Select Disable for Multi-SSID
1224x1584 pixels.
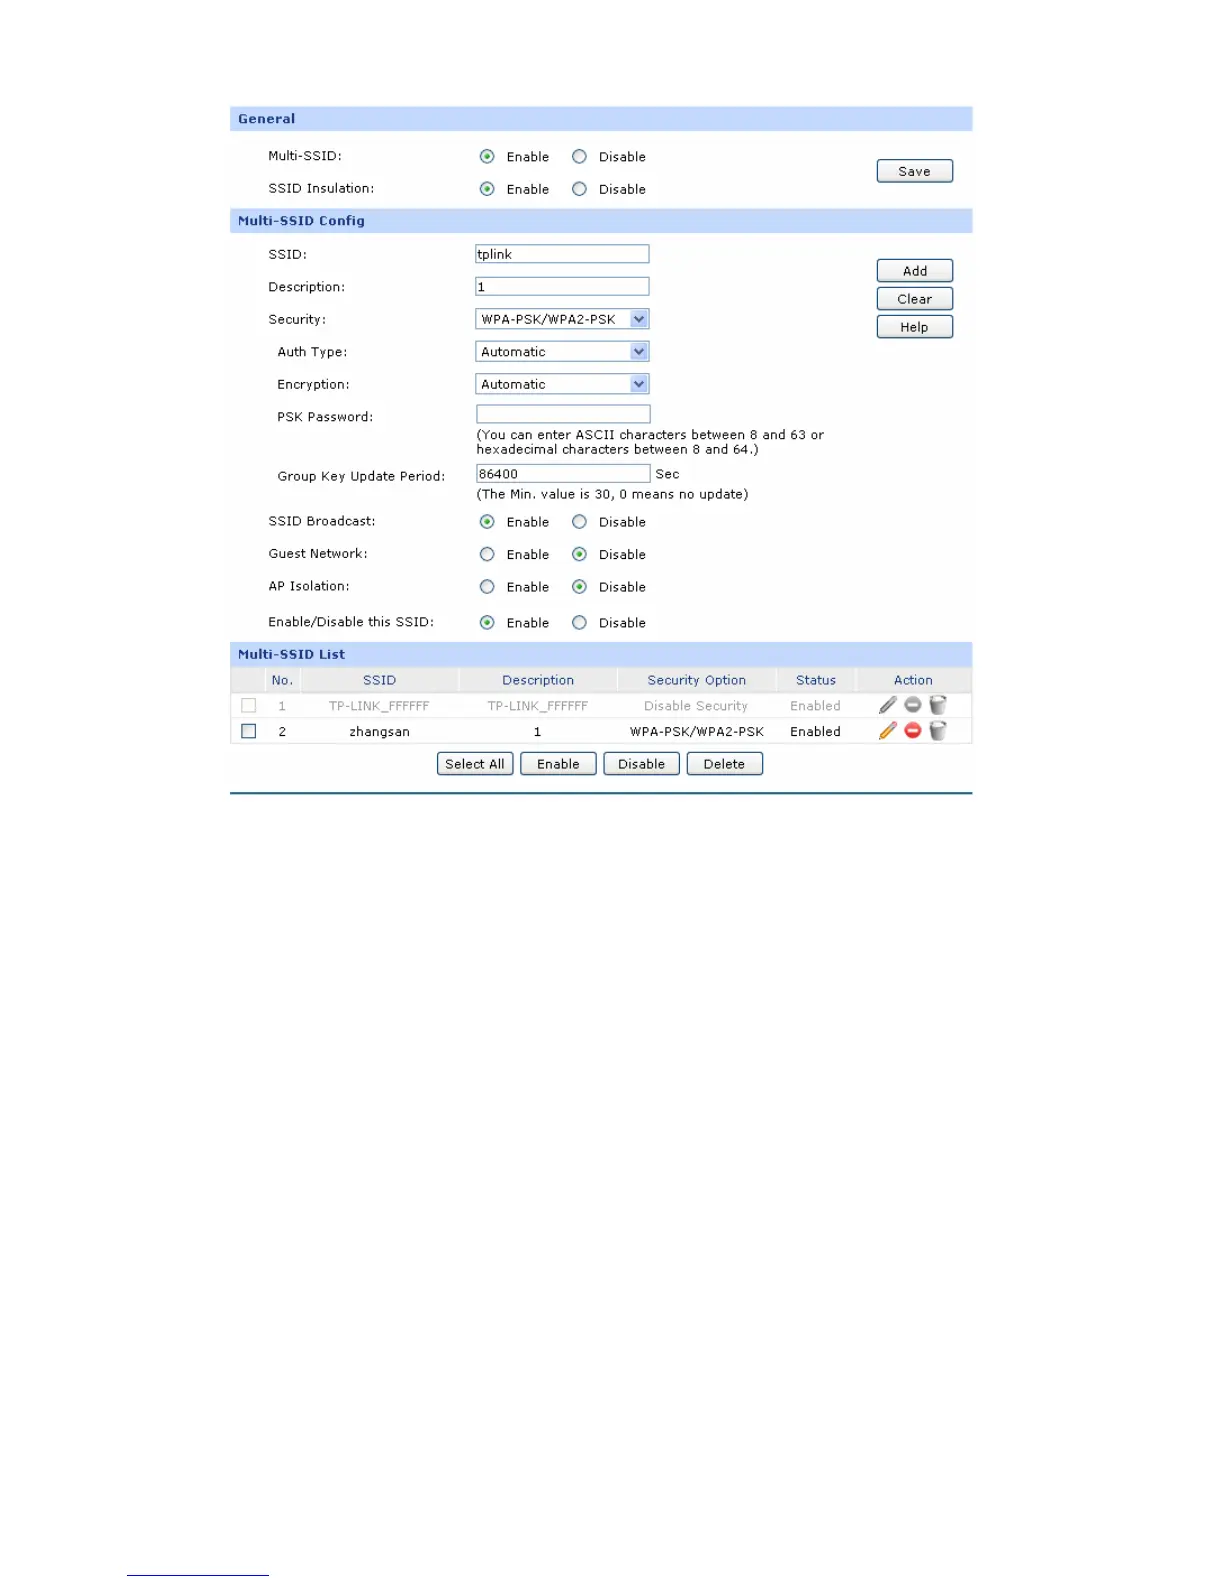[579, 157]
